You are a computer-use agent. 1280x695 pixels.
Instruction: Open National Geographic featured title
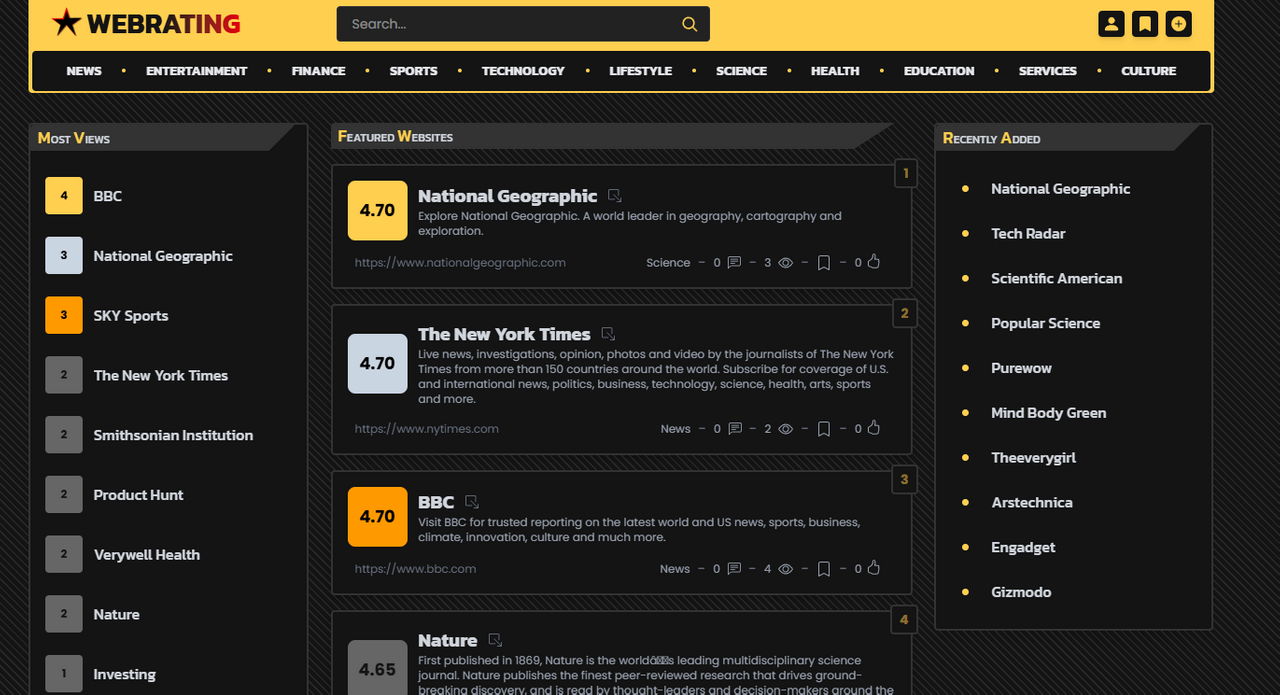507,196
